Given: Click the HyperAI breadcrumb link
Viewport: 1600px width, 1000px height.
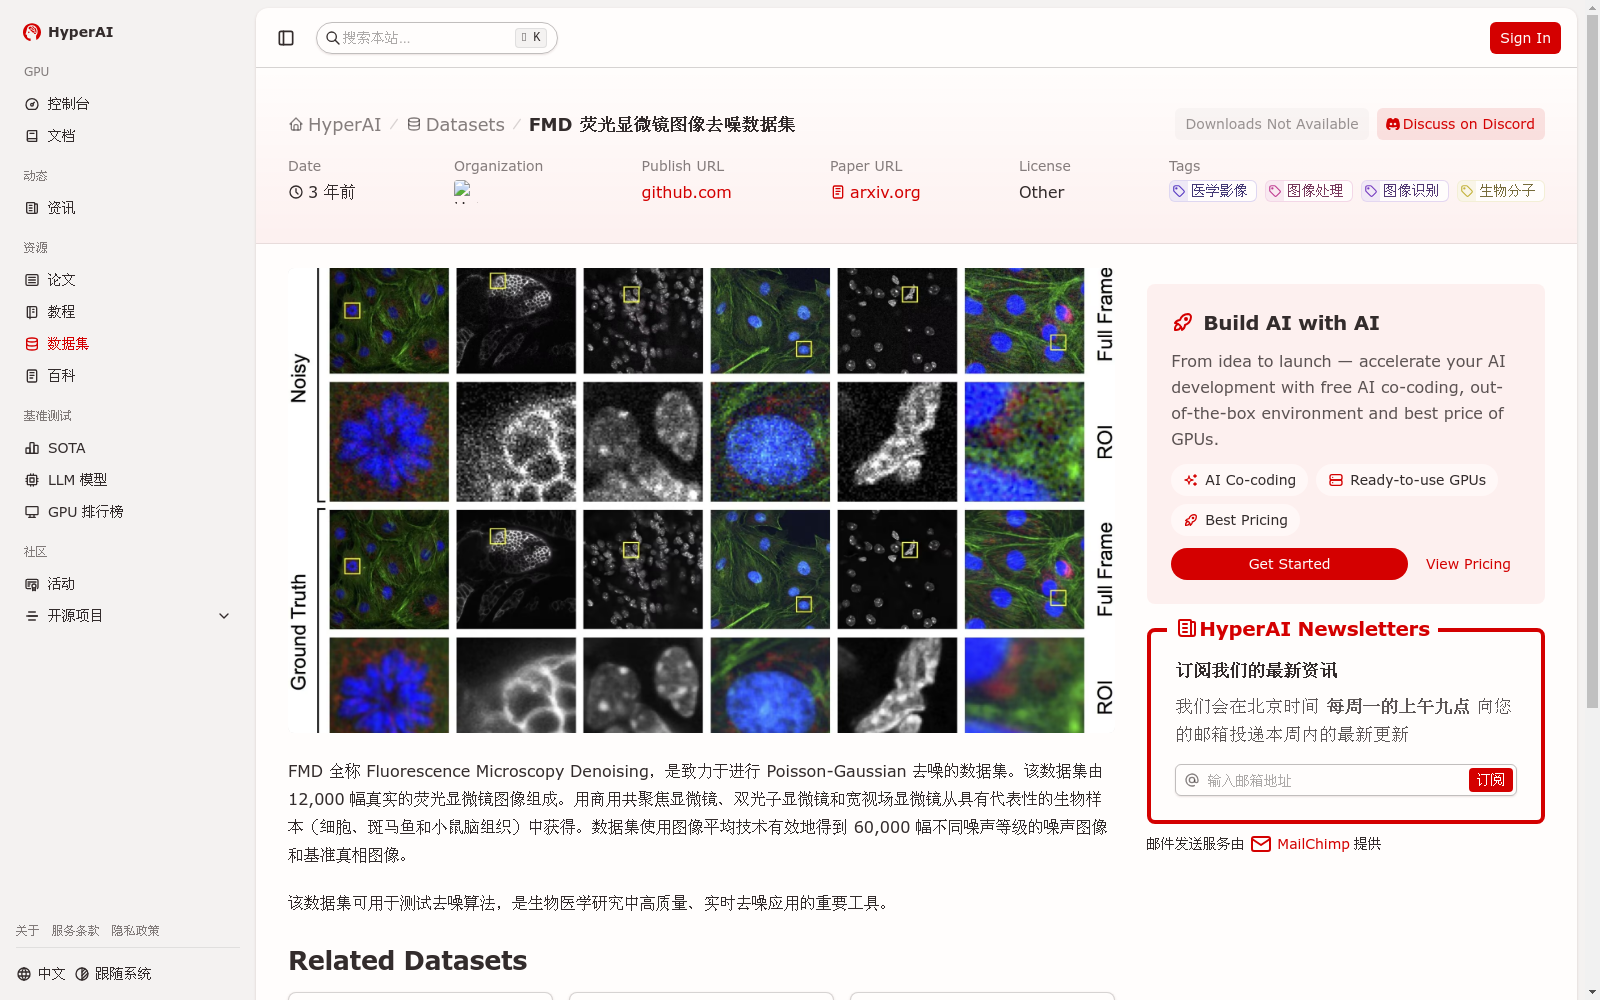Looking at the screenshot, I should tap(335, 125).
